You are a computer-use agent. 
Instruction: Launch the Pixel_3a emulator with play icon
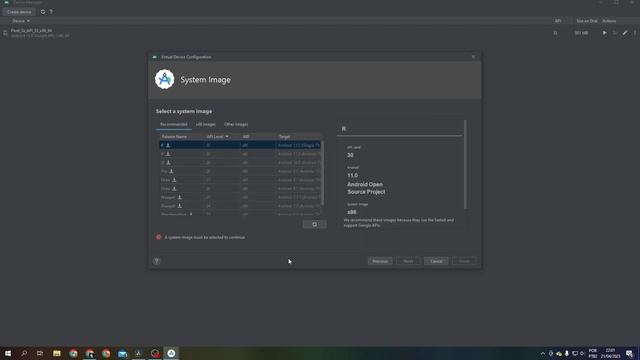(604, 33)
